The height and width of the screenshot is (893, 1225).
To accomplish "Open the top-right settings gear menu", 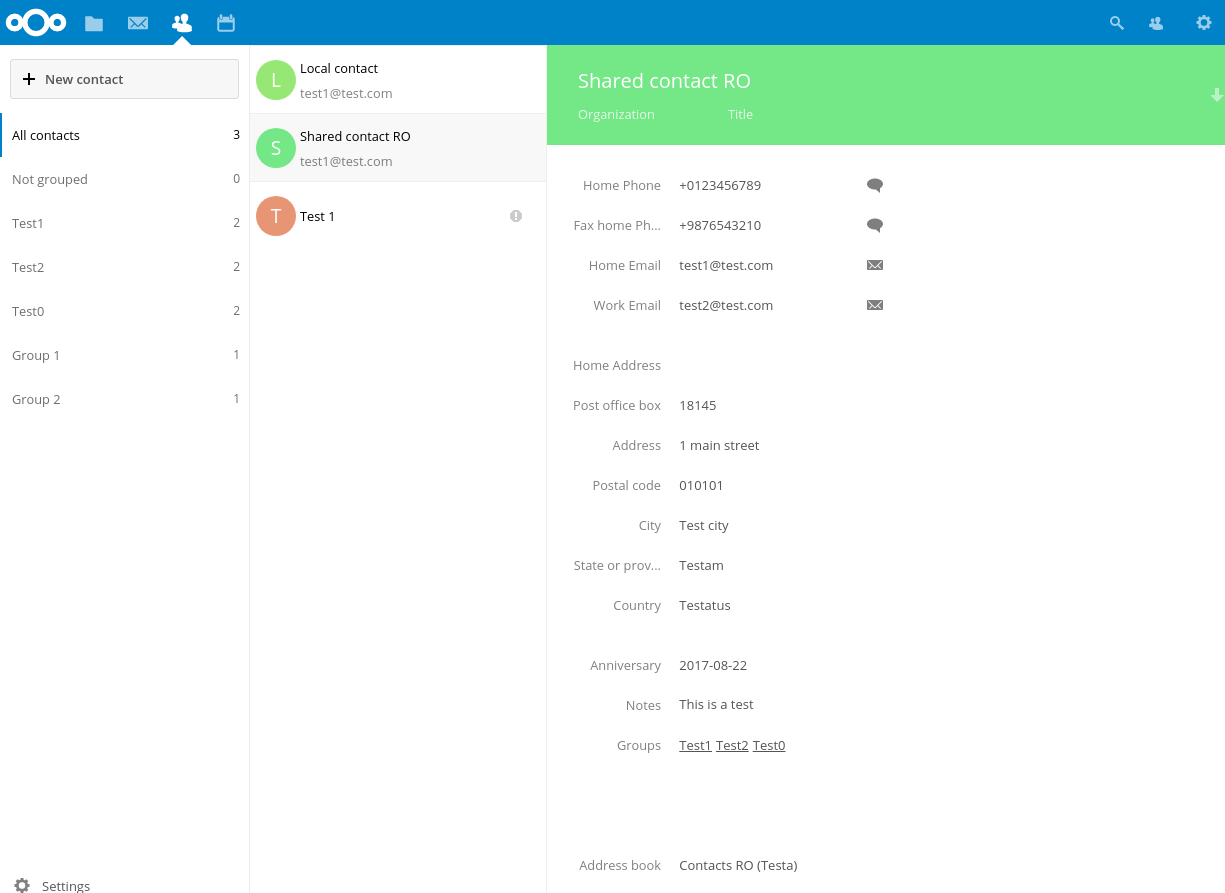I will [1204, 22].
